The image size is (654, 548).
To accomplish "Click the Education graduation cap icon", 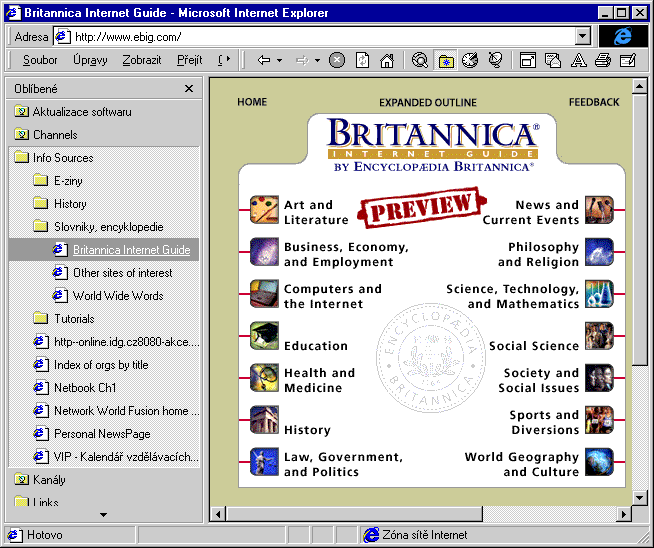I will coord(264,336).
